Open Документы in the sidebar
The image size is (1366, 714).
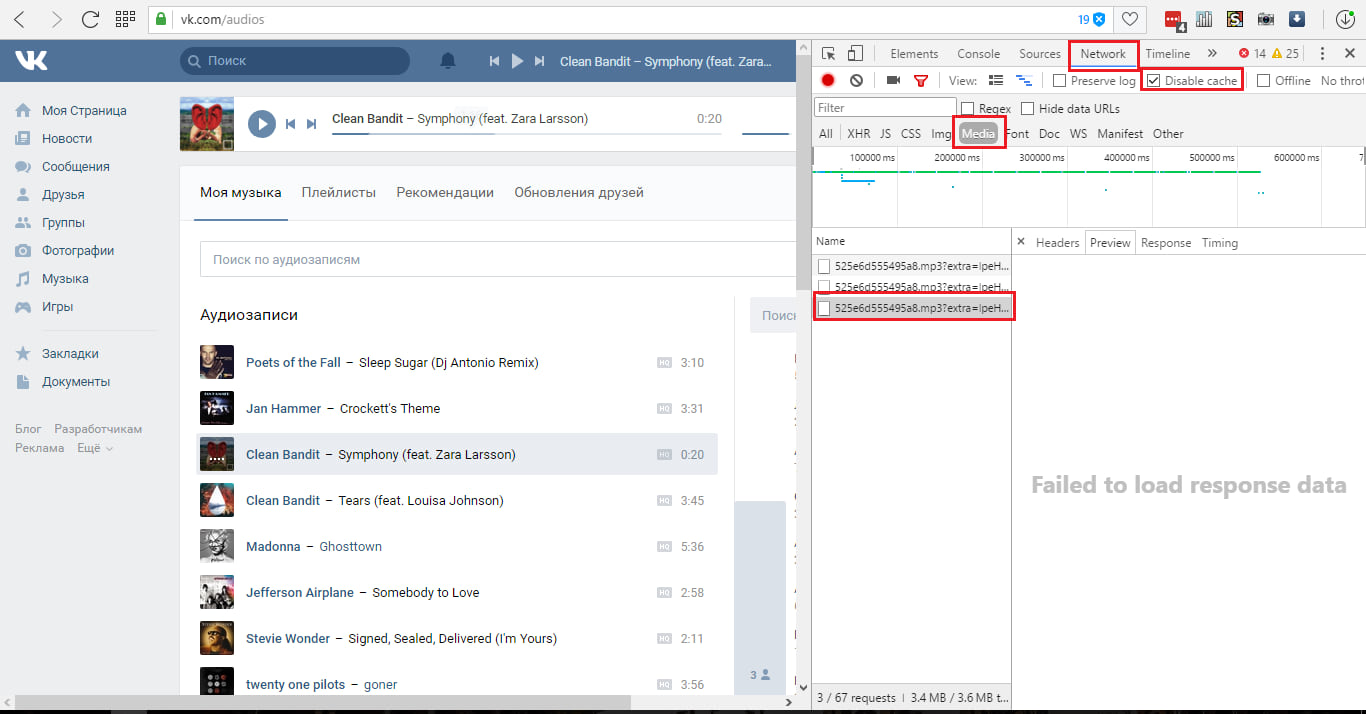pyautogui.click(x=76, y=382)
